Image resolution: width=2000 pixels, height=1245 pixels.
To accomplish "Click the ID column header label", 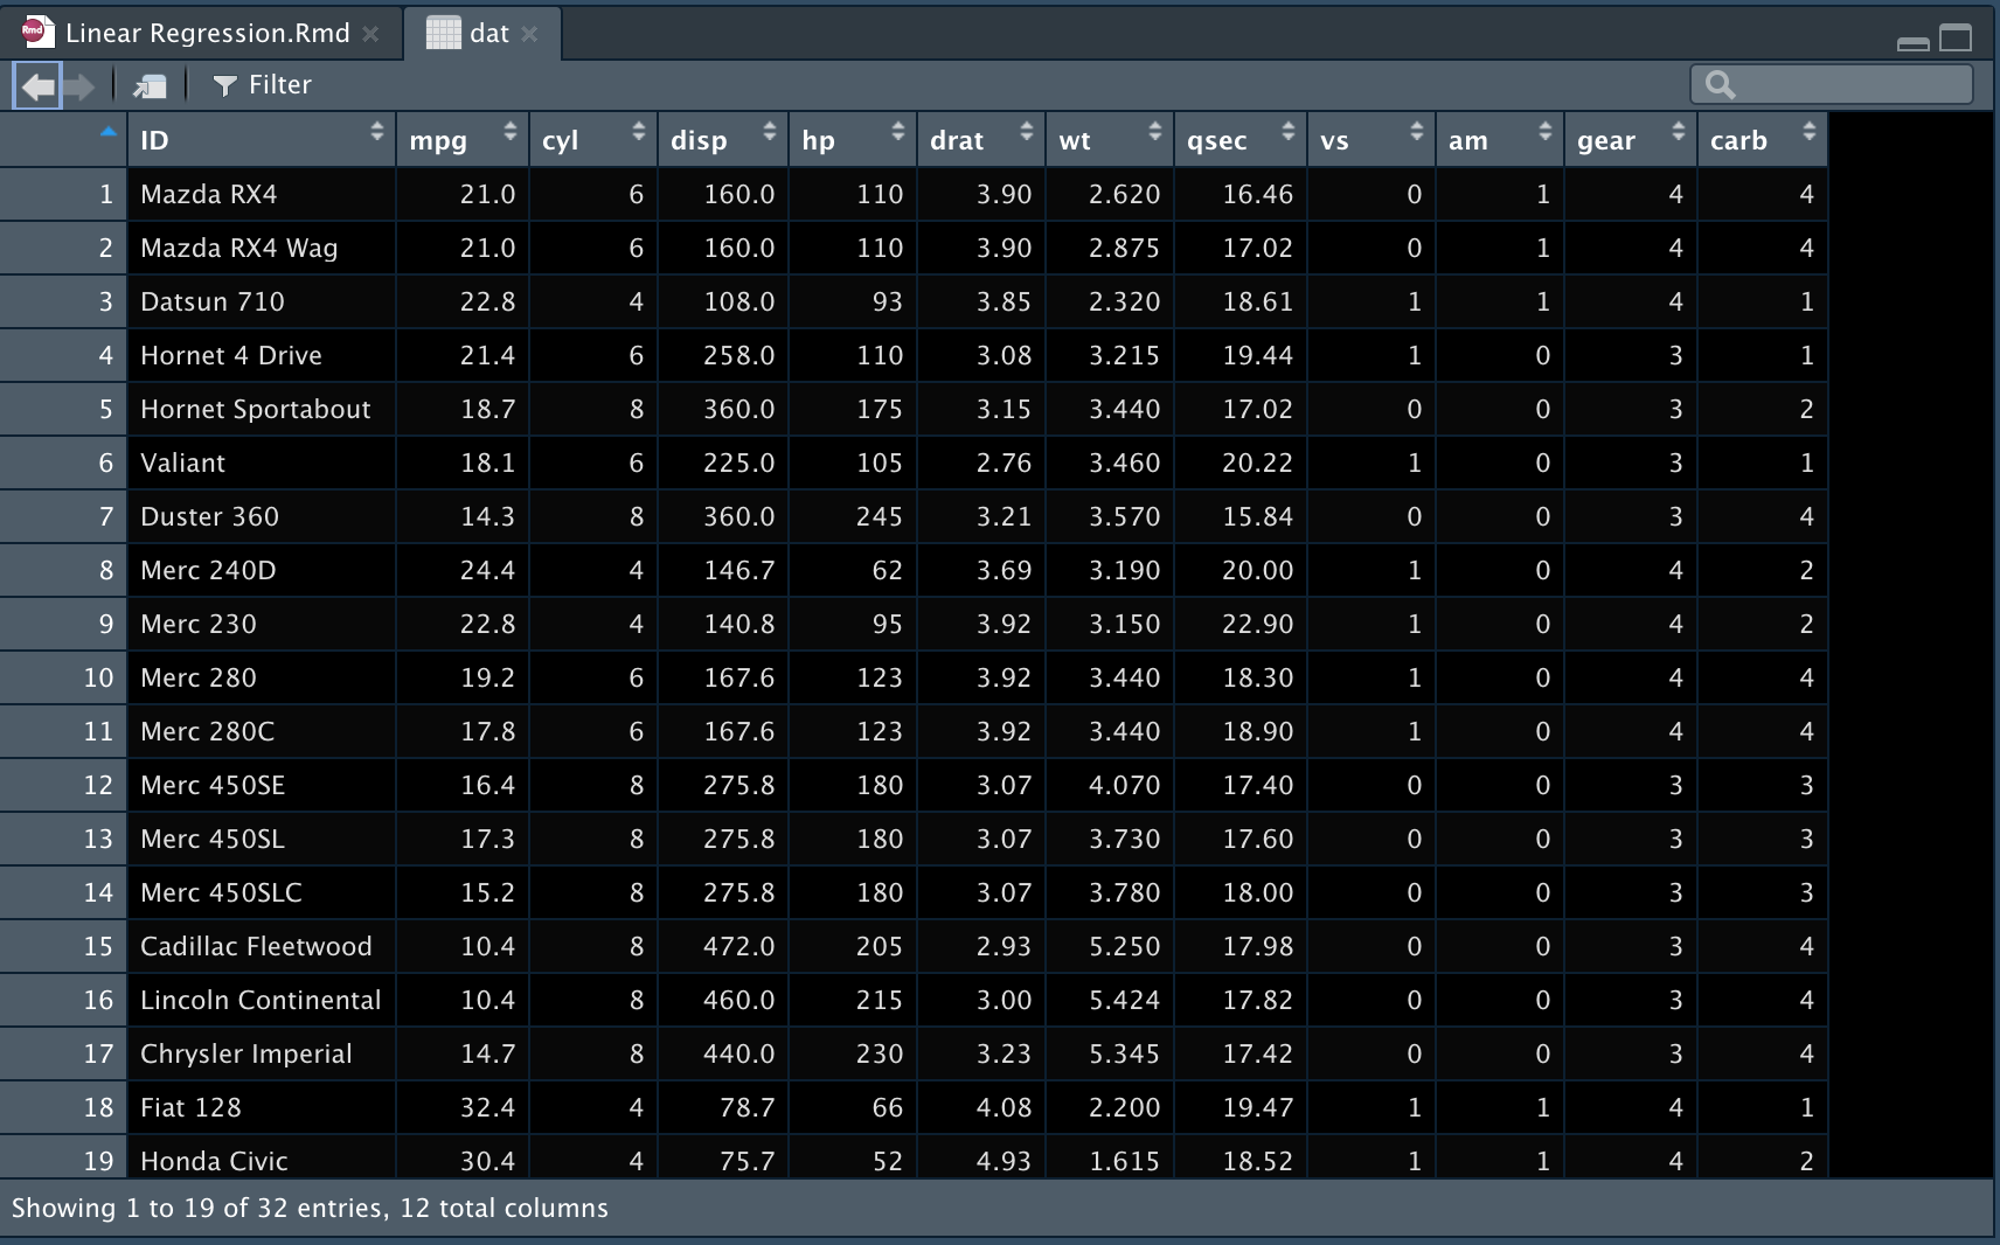I will coord(155,140).
